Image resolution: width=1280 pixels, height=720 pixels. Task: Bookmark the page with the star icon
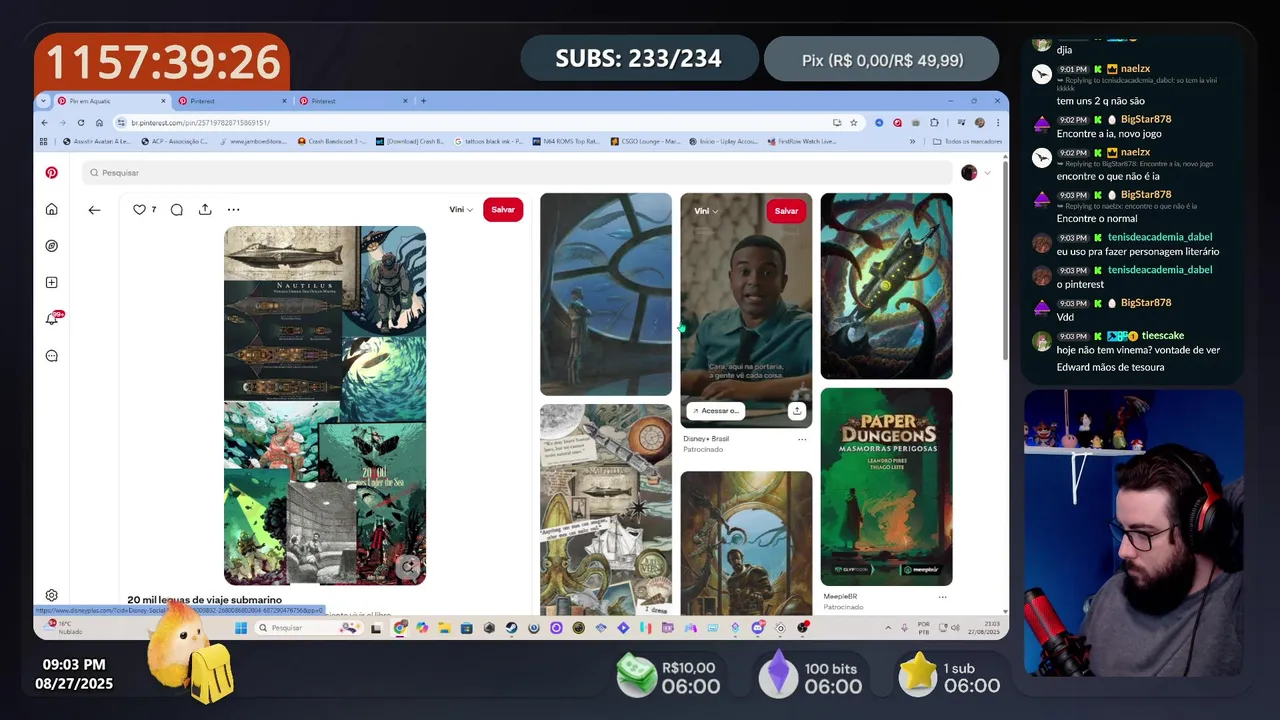click(853, 122)
